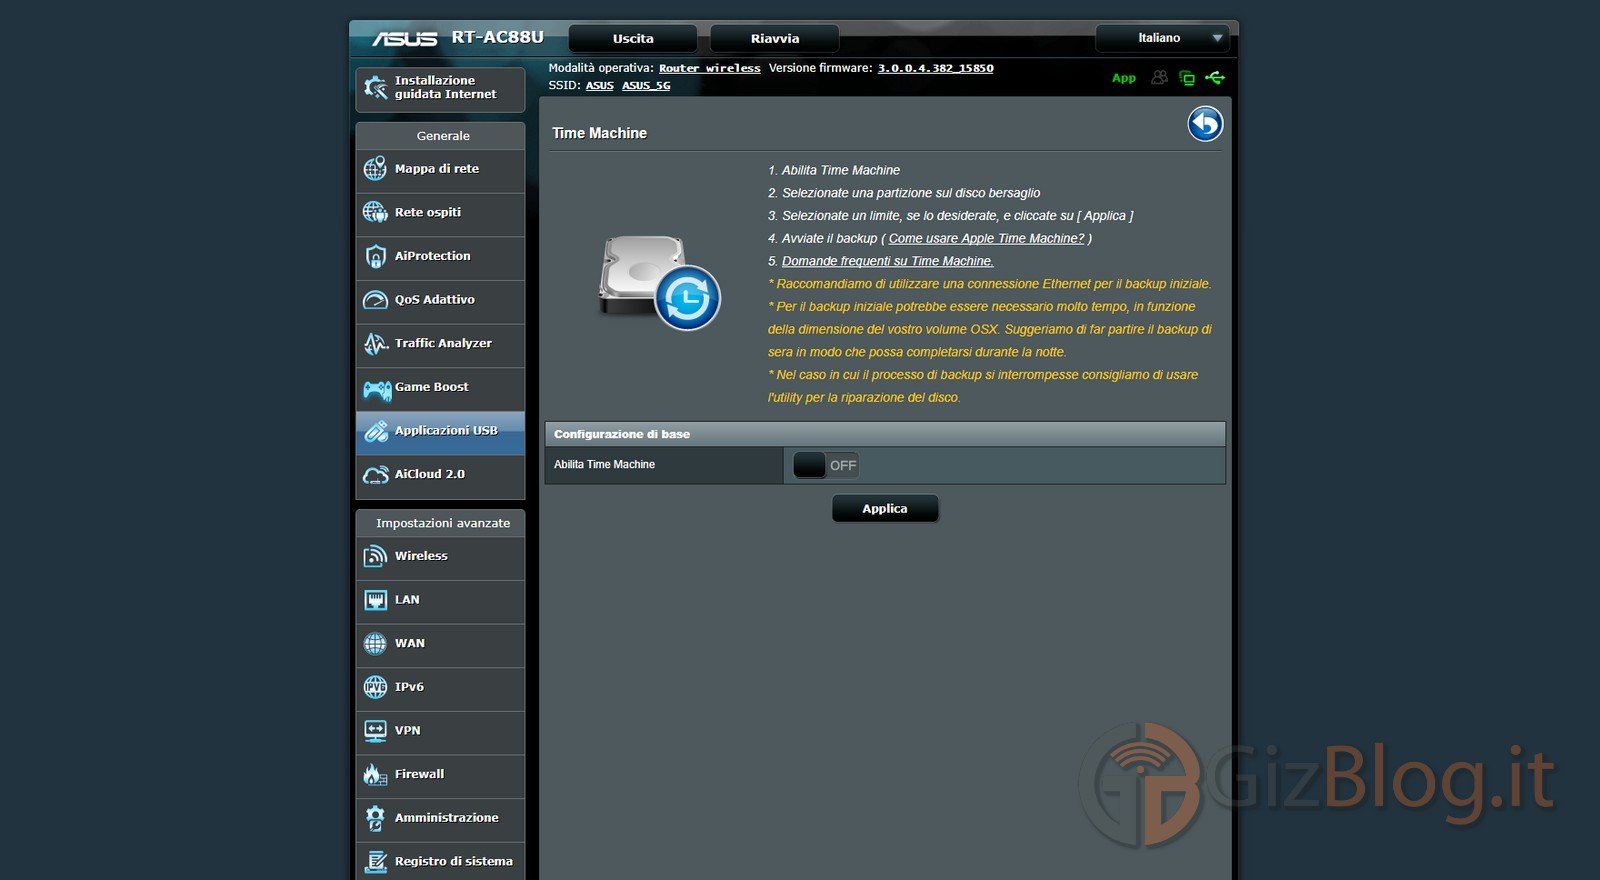1600x880 pixels.
Task: Open Rete ospiti icon in sidebar
Action: coord(375,212)
